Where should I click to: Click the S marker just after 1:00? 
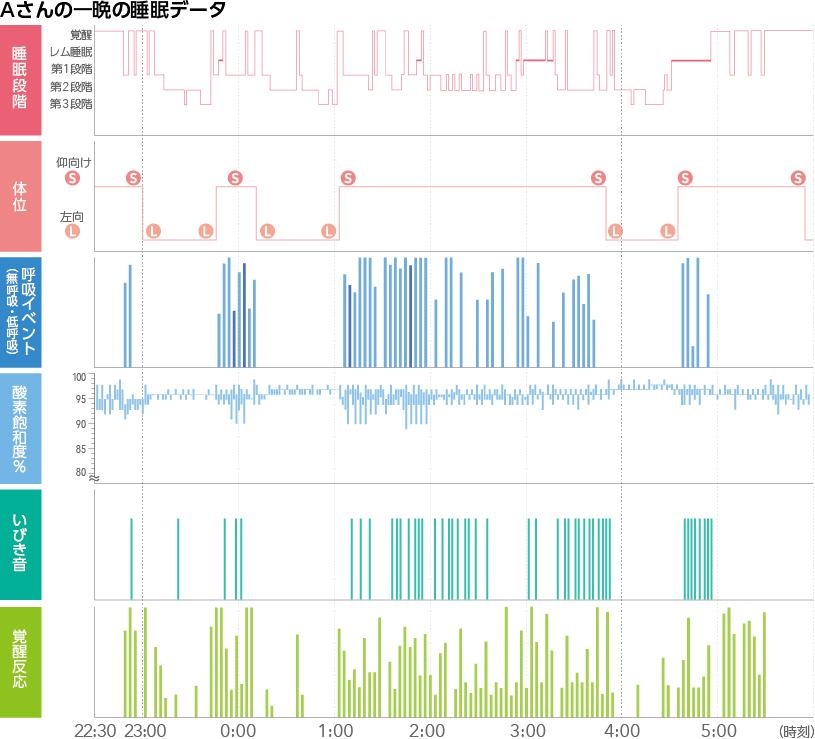point(348,178)
